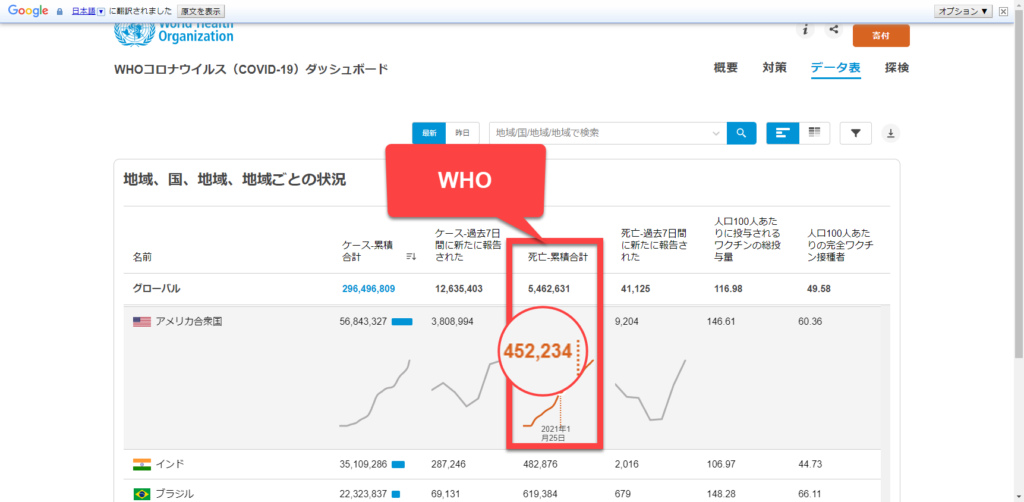The width and height of the screenshot is (1024, 502).
Task: Switch to table grid view
Action: click(814, 132)
